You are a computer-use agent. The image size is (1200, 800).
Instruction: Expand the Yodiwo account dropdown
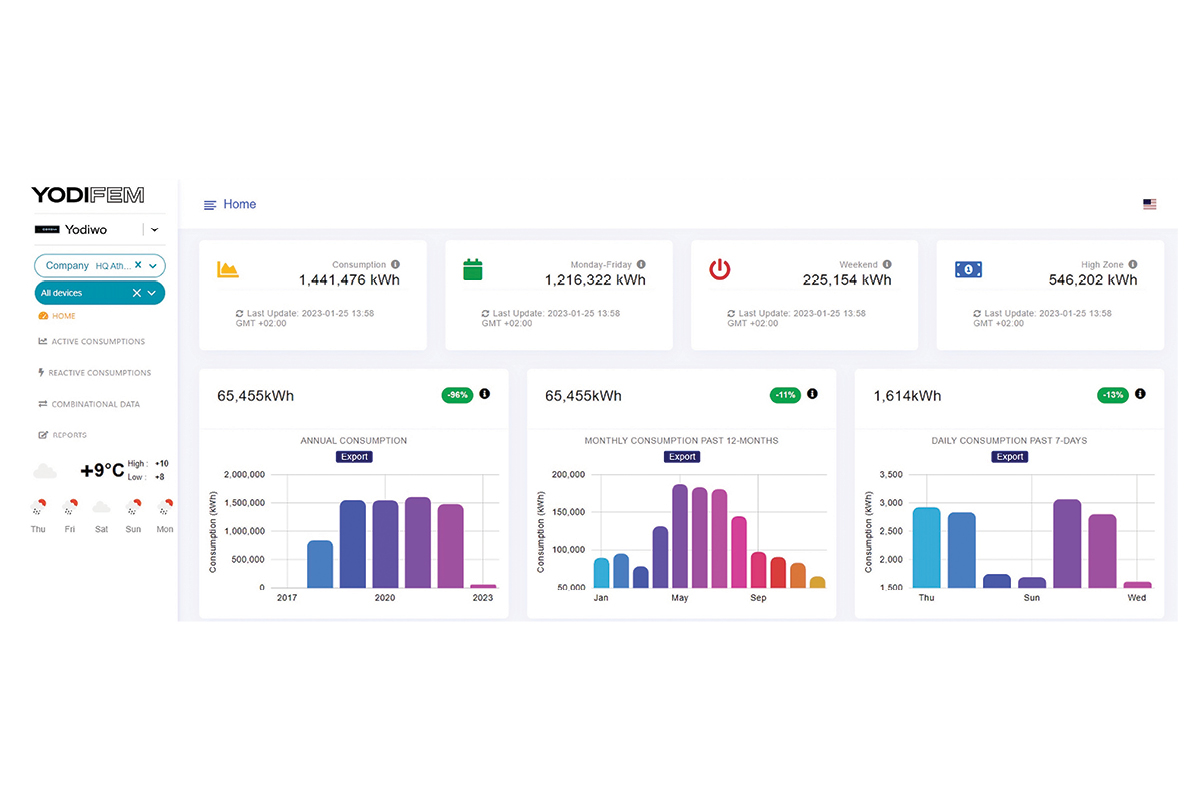154,230
